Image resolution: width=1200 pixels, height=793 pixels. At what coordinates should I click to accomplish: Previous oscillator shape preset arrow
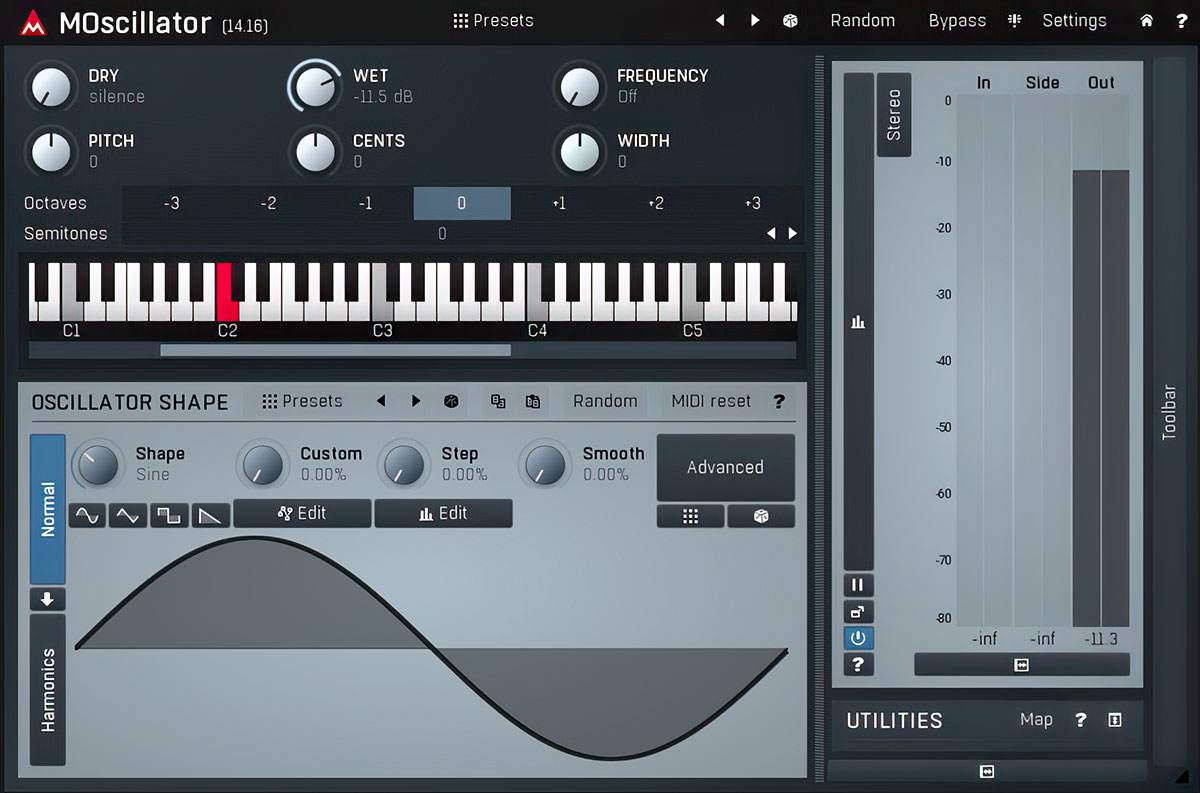(x=381, y=401)
